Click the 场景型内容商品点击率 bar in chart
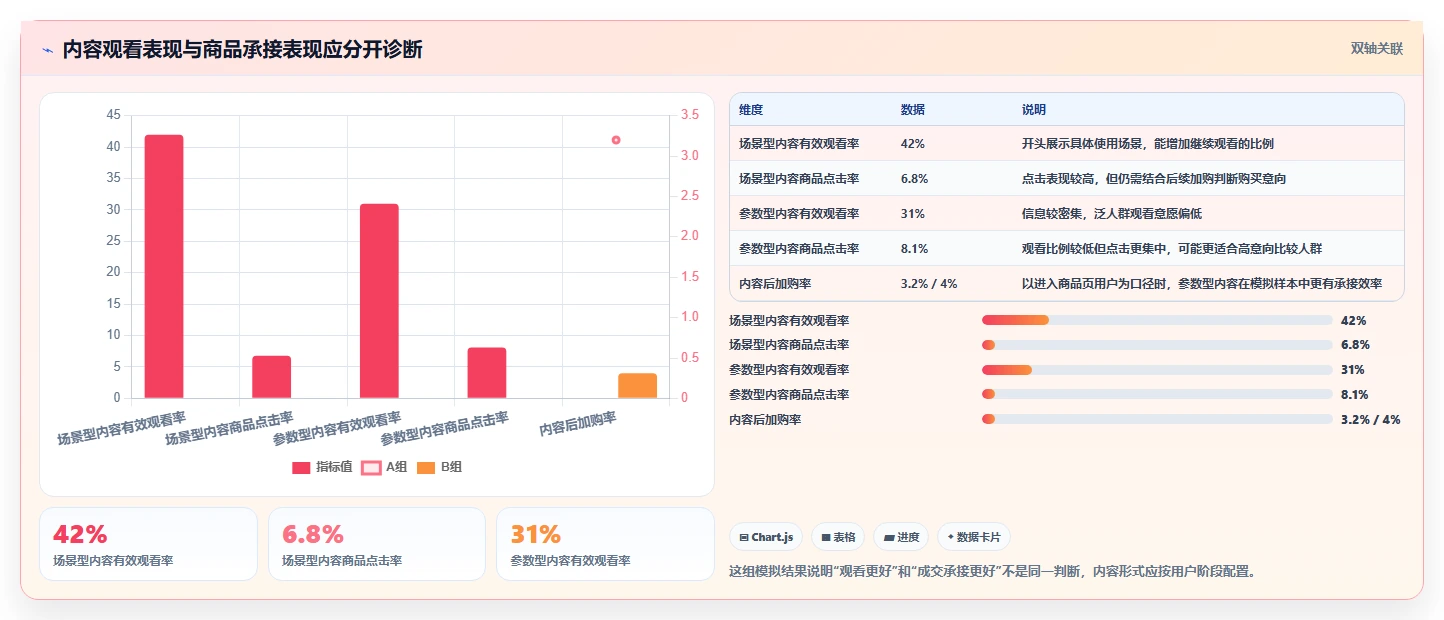 pos(272,377)
